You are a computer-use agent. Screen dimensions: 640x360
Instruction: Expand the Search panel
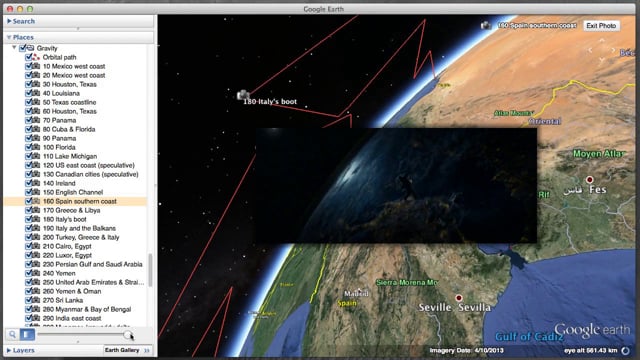[9, 21]
